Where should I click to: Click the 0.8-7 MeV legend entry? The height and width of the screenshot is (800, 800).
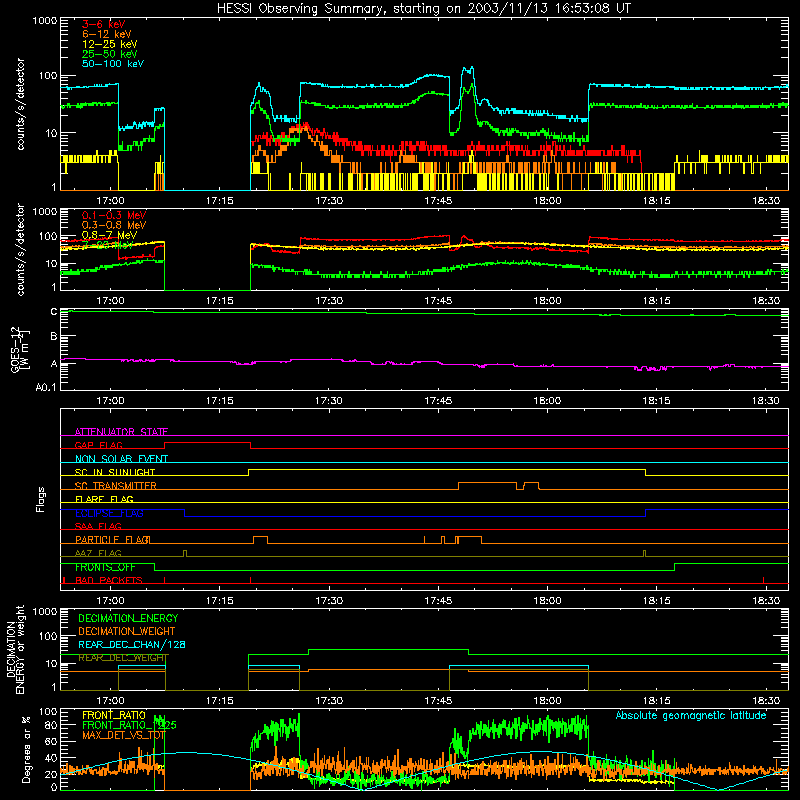tap(109, 235)
